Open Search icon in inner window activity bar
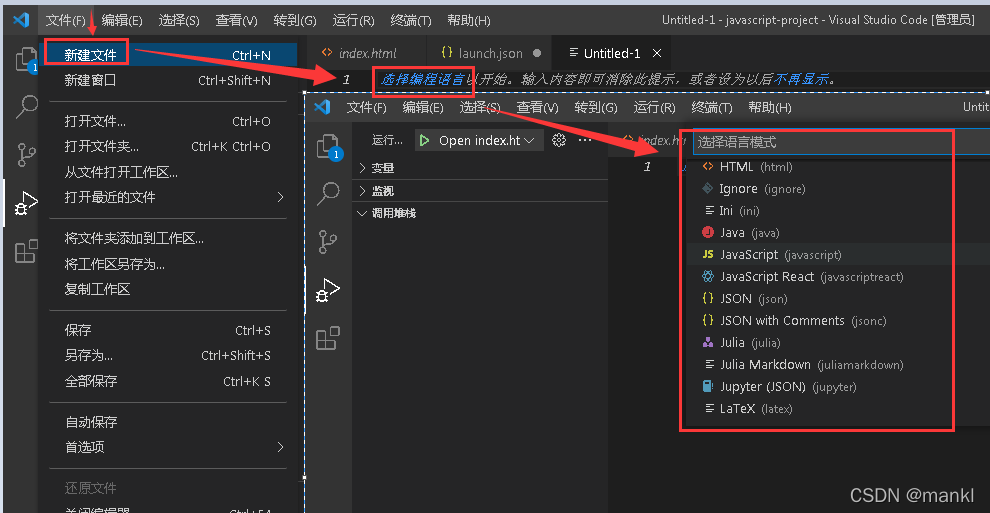 (328, 193)
